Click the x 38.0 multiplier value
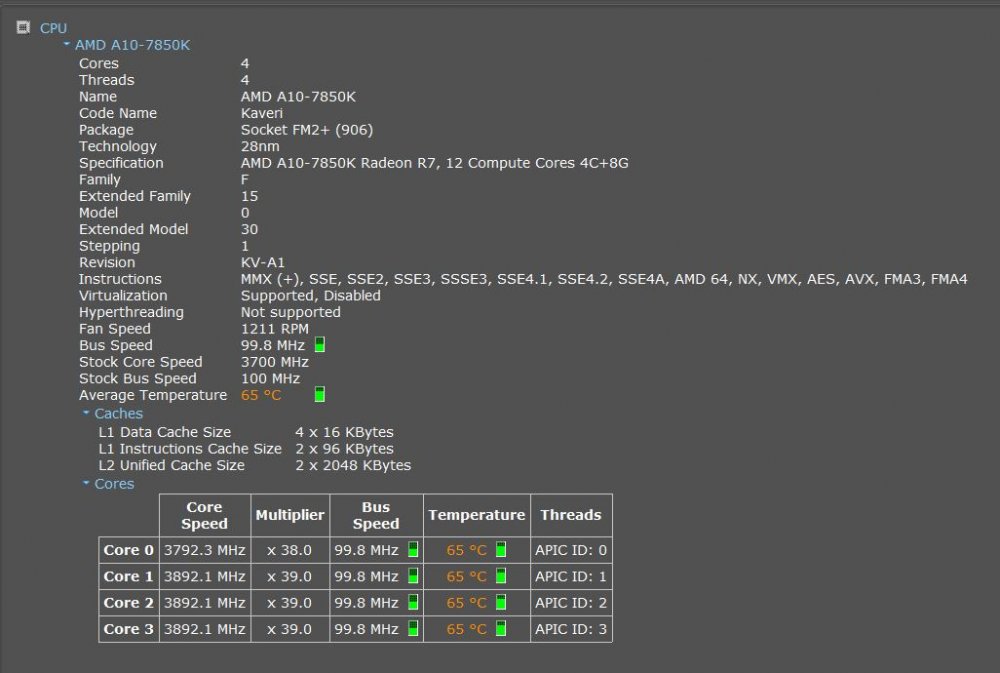 click(289, 550)
